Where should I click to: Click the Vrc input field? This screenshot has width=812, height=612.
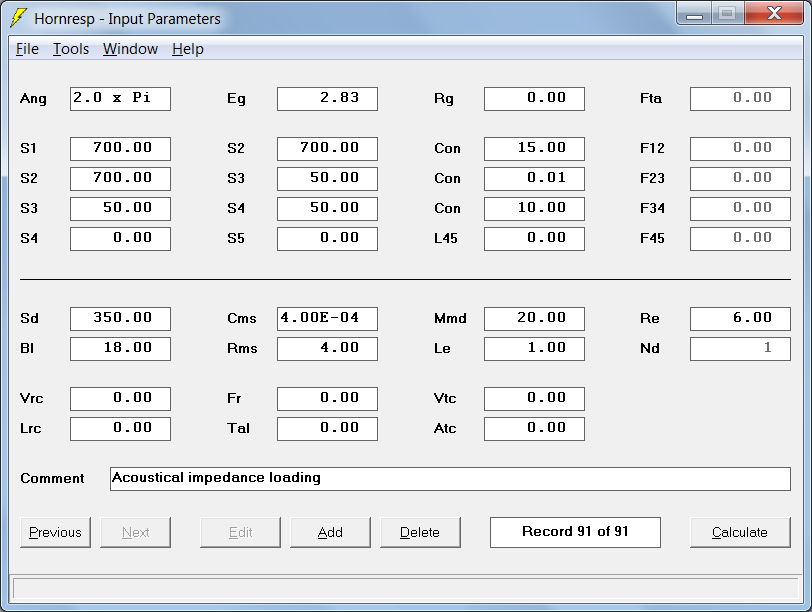[x=120, y=399]
